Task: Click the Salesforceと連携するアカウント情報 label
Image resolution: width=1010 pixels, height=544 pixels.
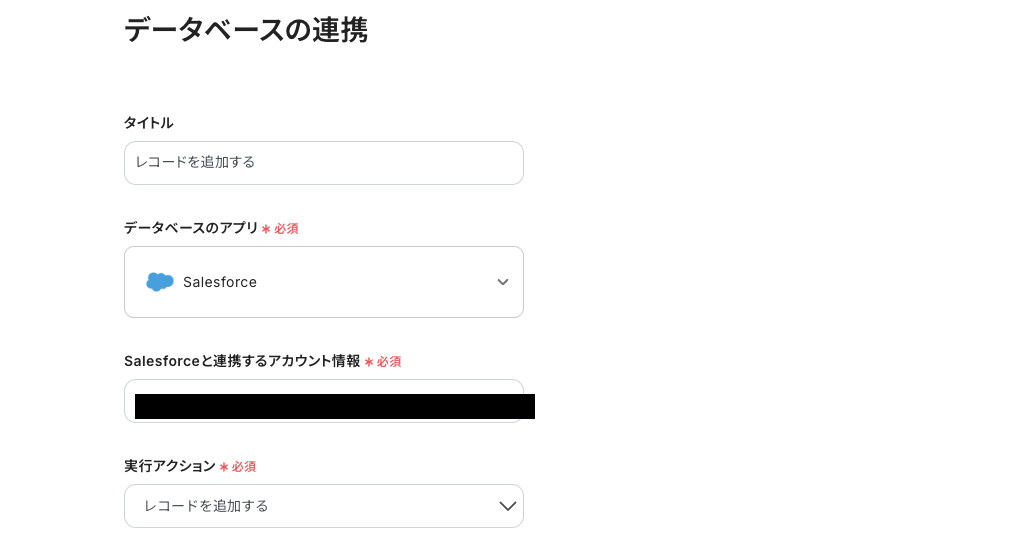Action: point(242,360)
